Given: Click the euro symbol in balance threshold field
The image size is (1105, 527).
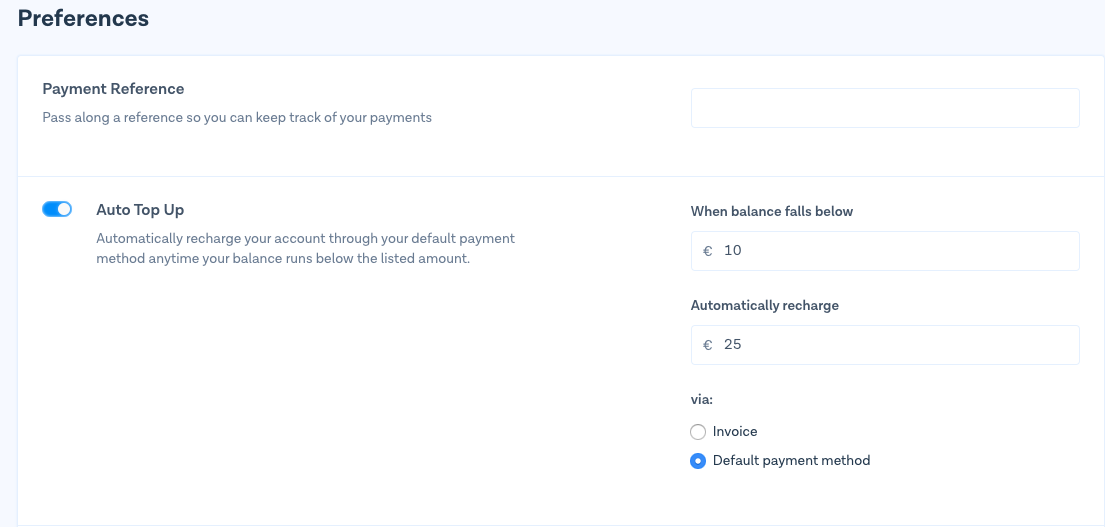Looking at the screenshot, I should click(708, 251).
